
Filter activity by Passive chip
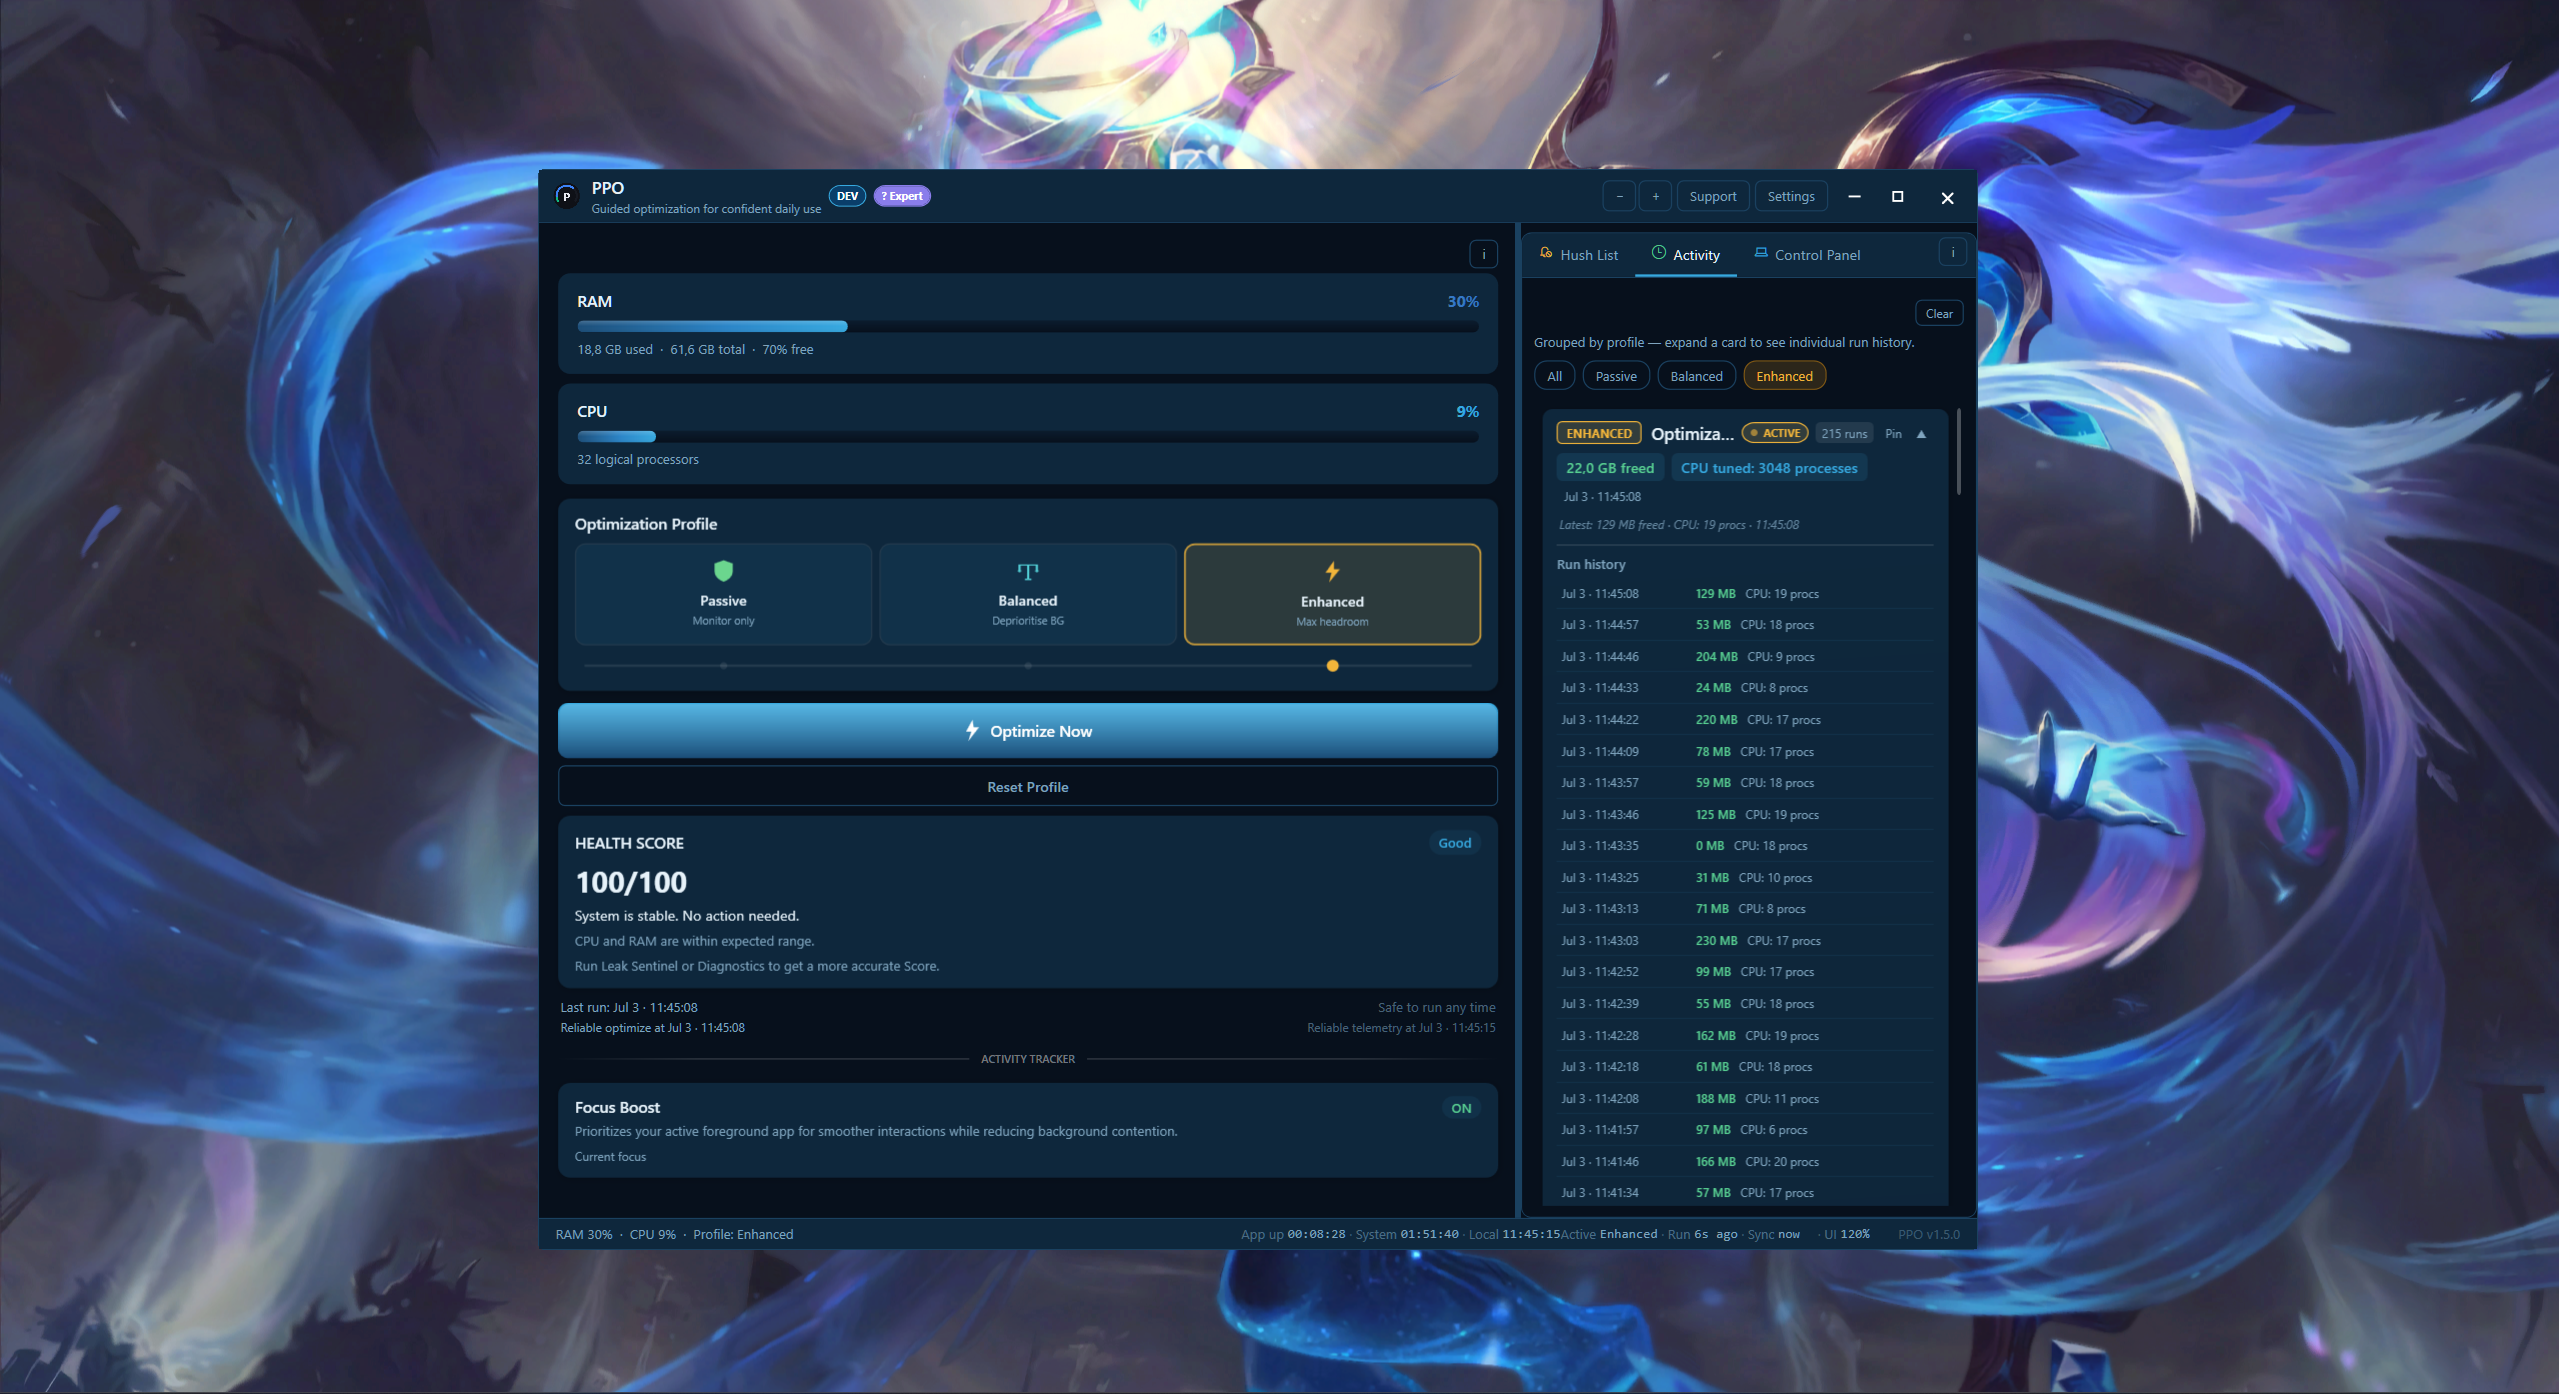tap(1616, 376)
